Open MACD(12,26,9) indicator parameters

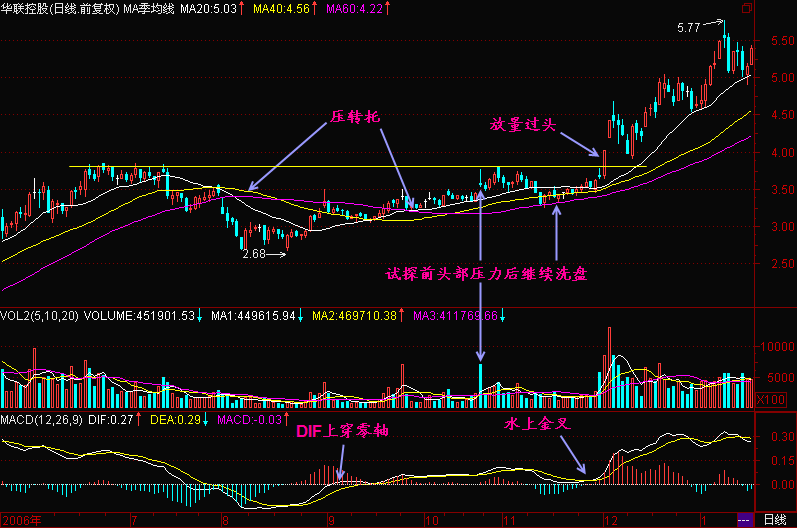[42, 417]
